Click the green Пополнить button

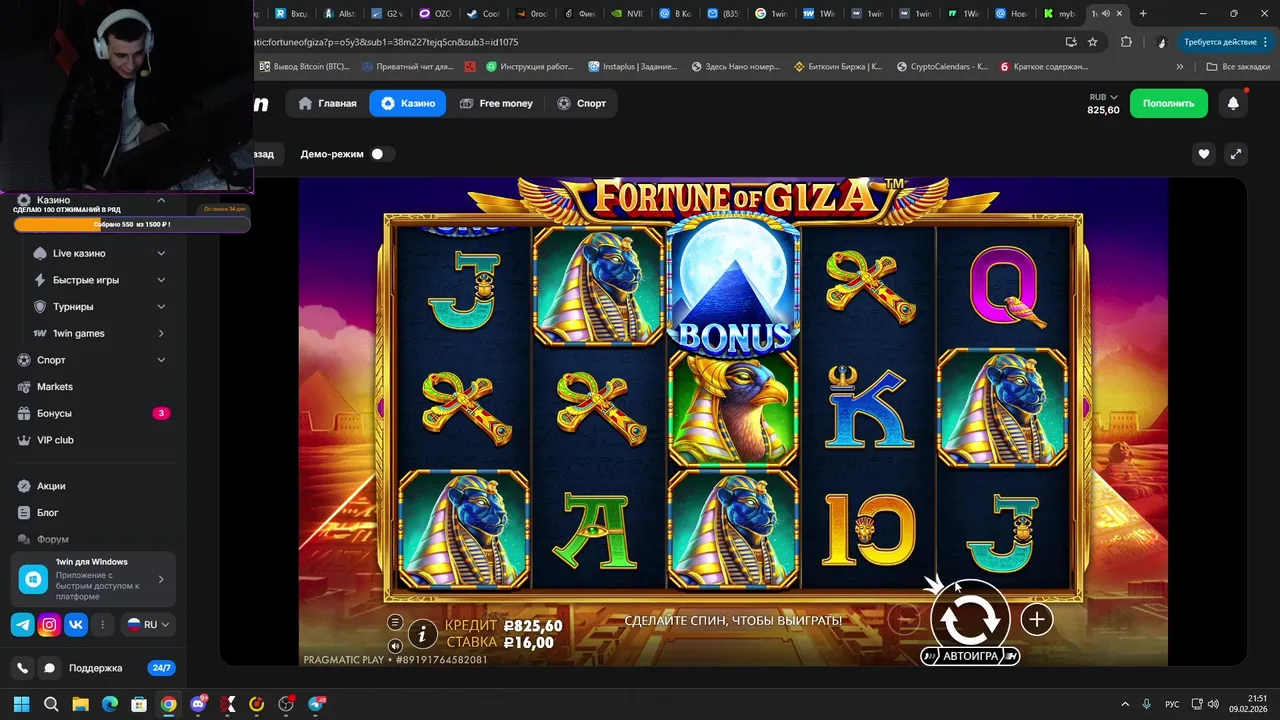pos(1168,103)
